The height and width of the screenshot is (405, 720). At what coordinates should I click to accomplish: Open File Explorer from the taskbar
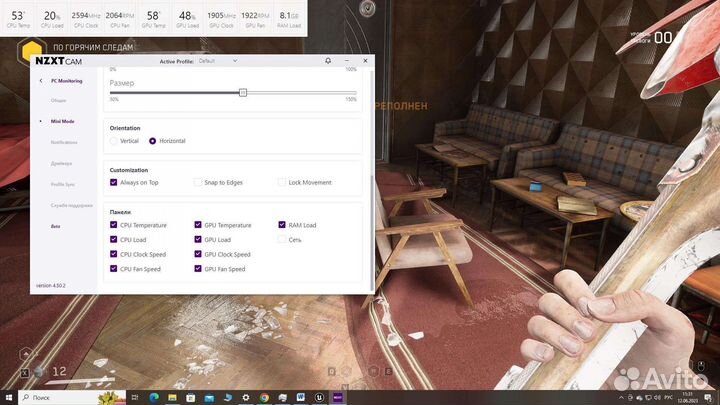coord(172,397)
